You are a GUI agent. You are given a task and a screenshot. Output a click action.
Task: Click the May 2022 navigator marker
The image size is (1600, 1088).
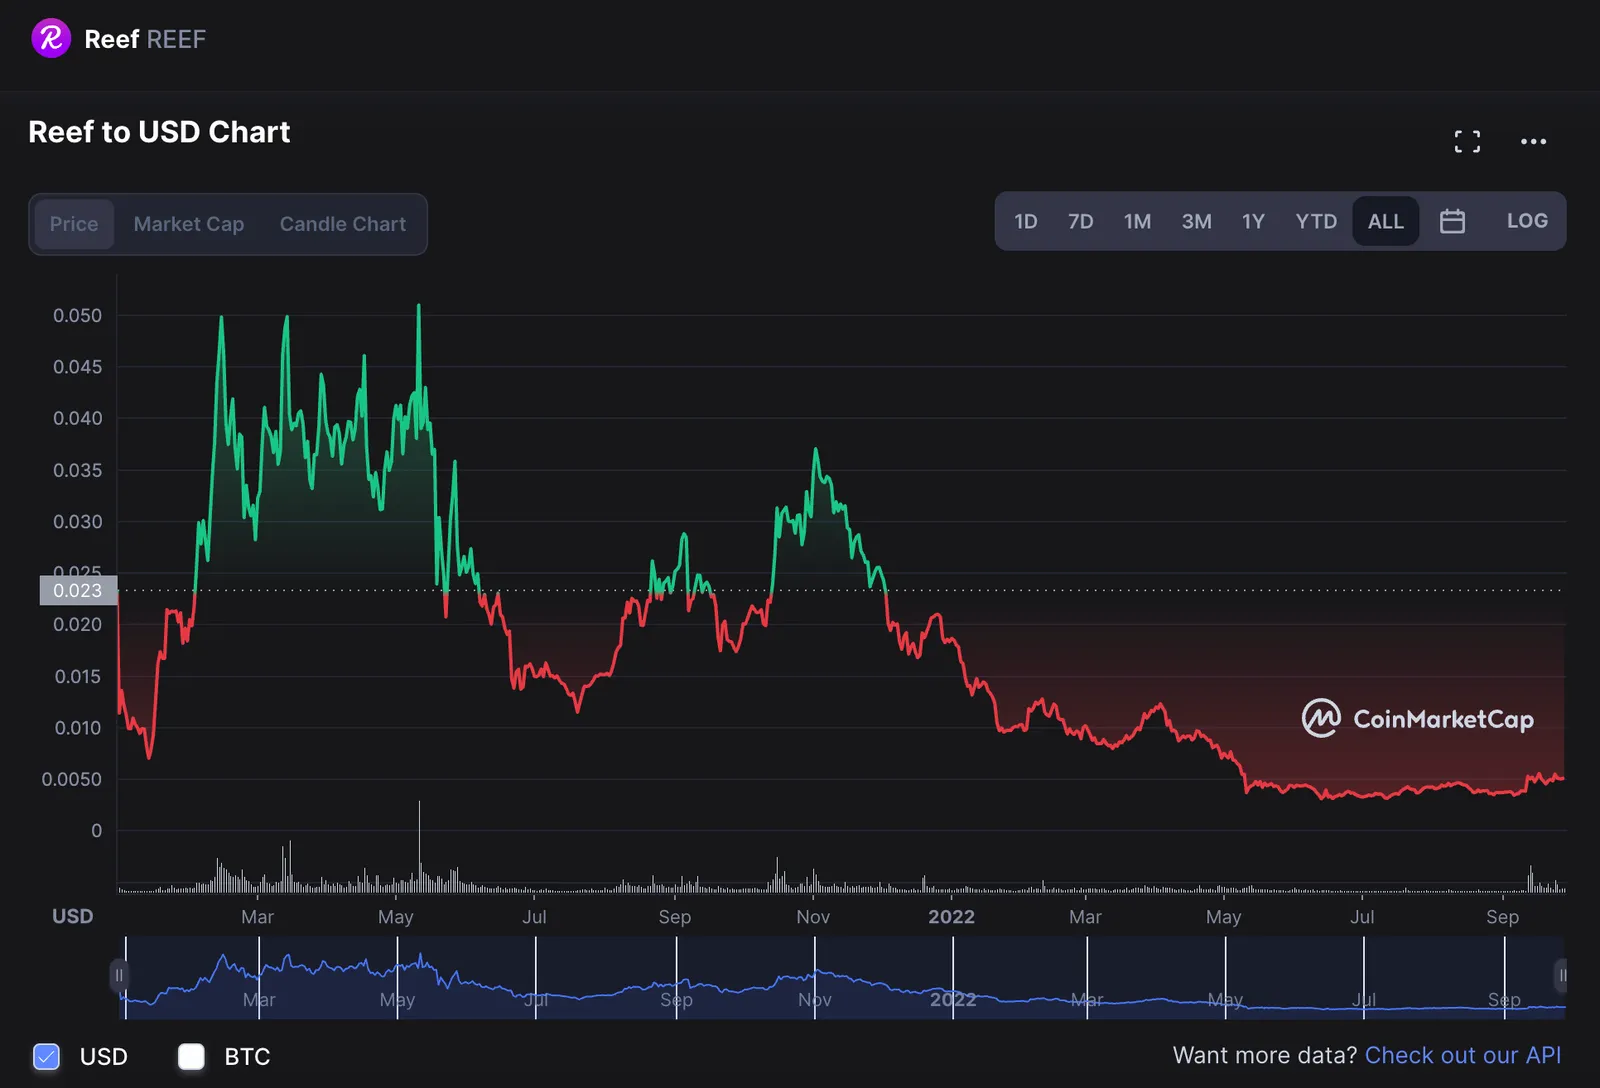(x=1225, y=999)
